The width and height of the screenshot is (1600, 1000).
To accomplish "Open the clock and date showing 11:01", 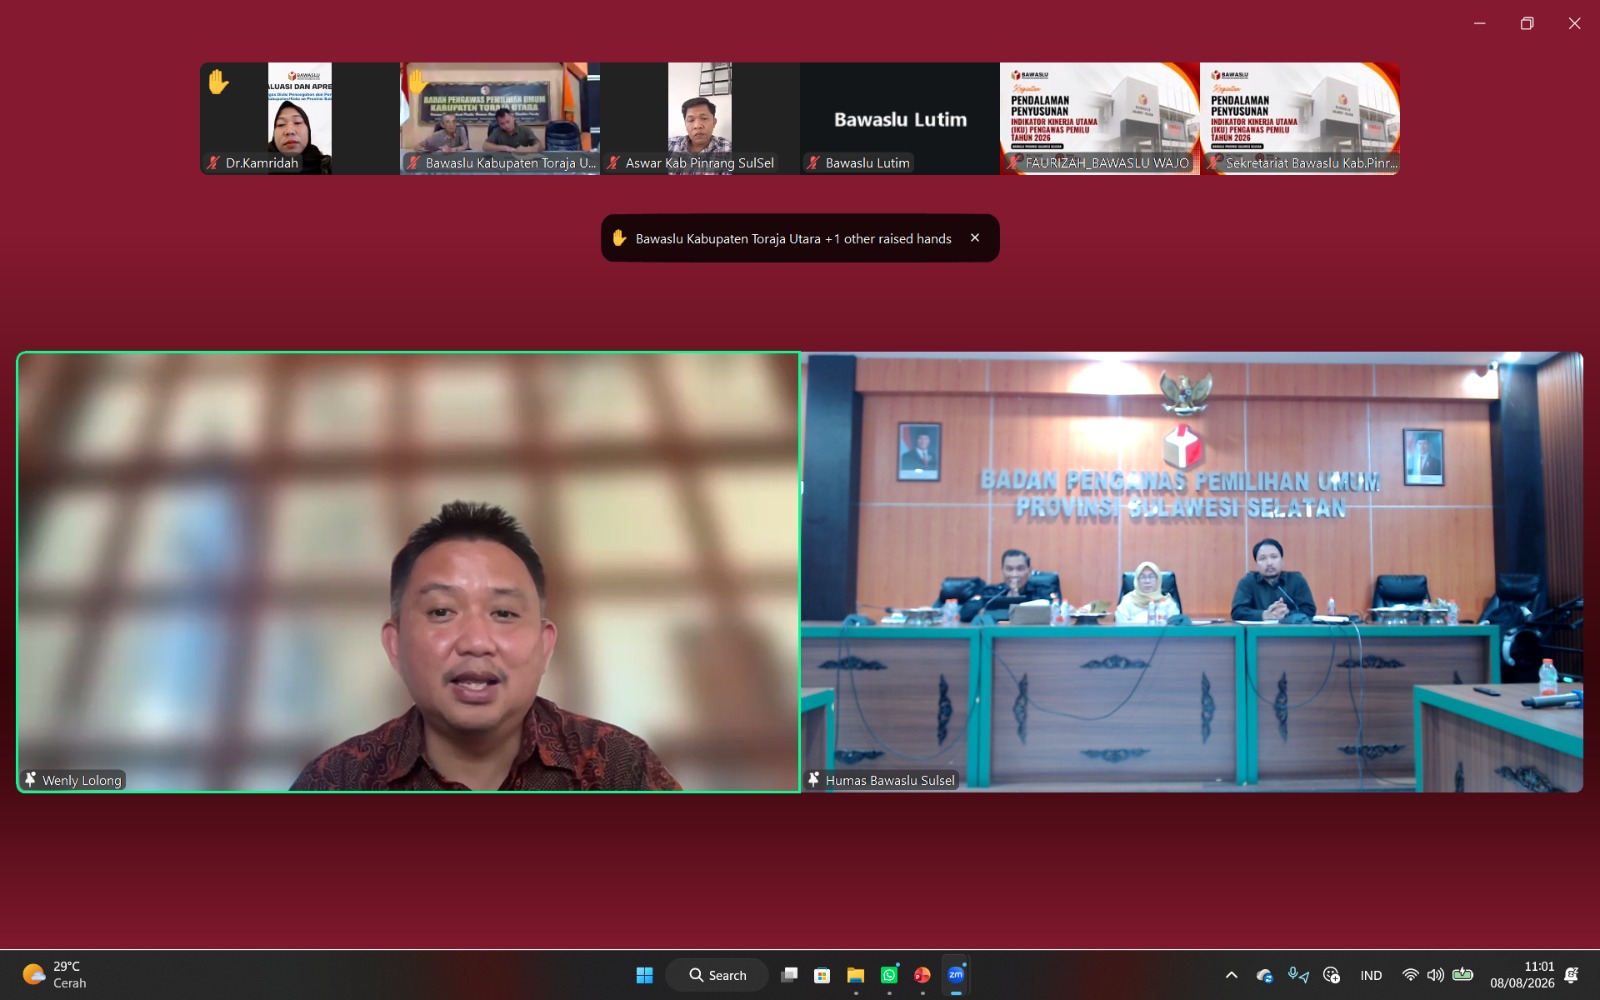I will coord(1522,975).
